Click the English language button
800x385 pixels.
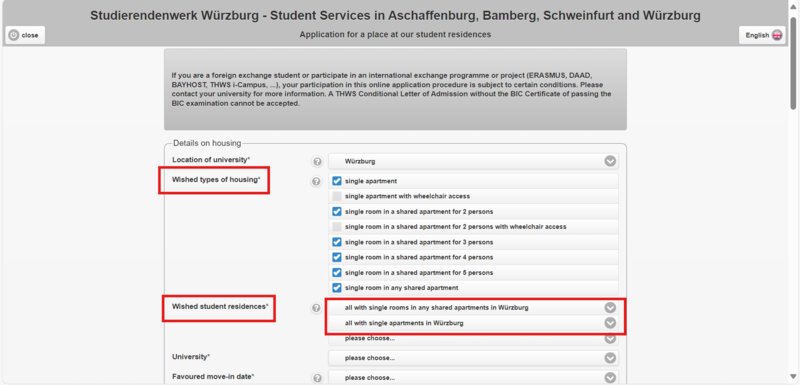click(763, 35)
